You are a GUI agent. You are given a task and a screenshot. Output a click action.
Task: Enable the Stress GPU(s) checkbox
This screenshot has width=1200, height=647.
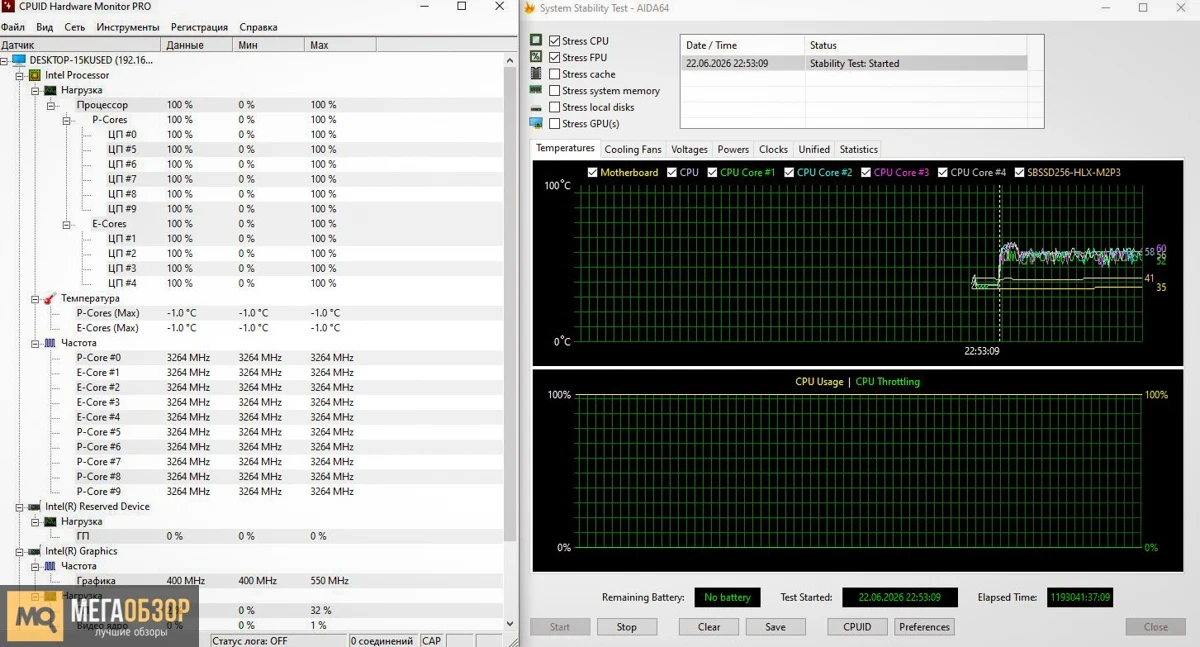[x=555, y=123]
